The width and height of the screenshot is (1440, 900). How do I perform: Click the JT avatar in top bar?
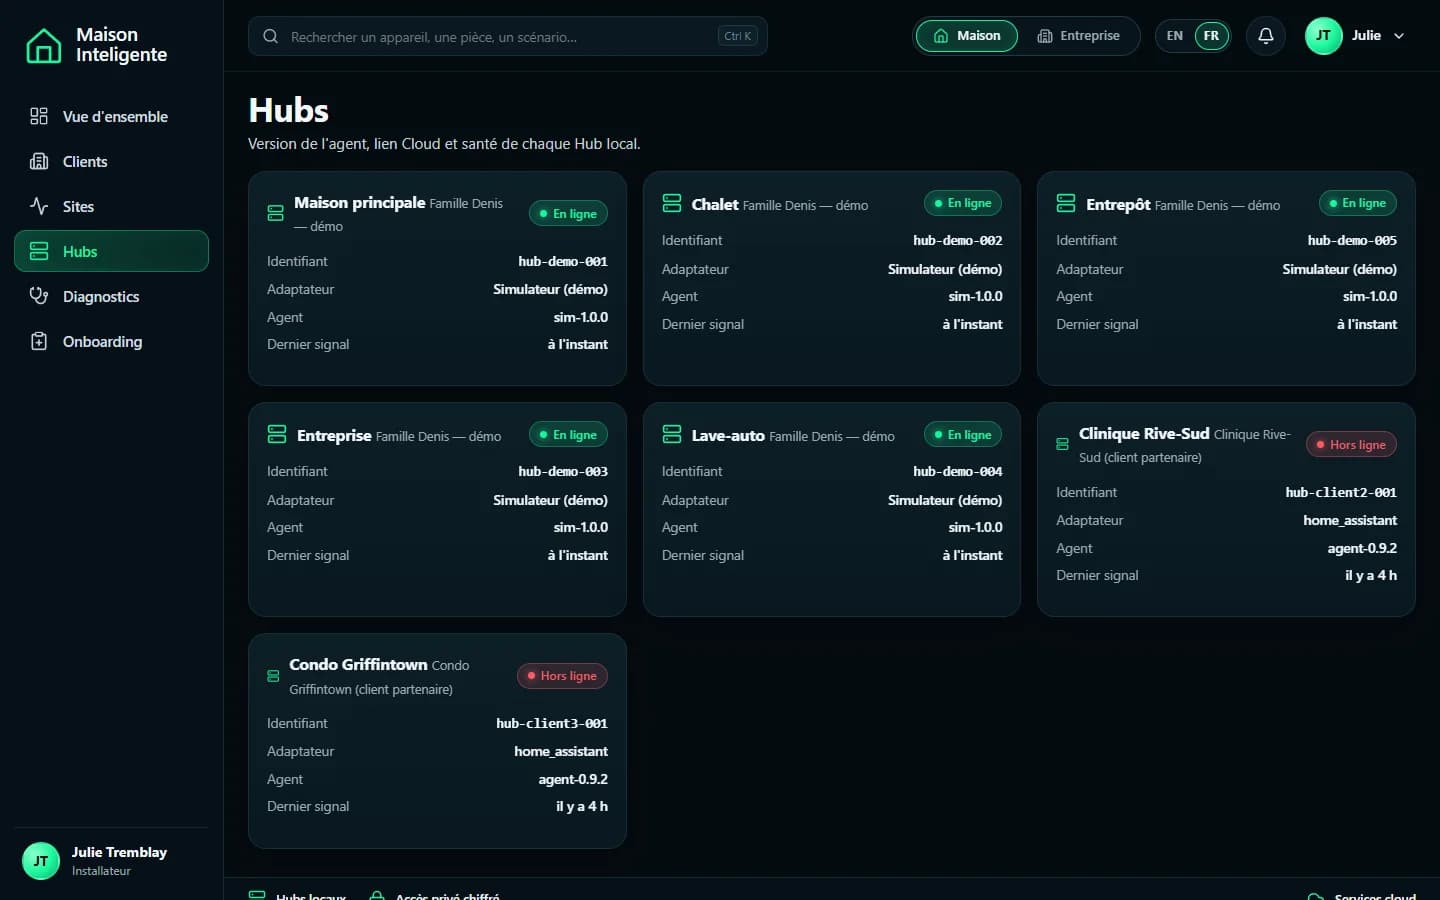(1323, 36)
